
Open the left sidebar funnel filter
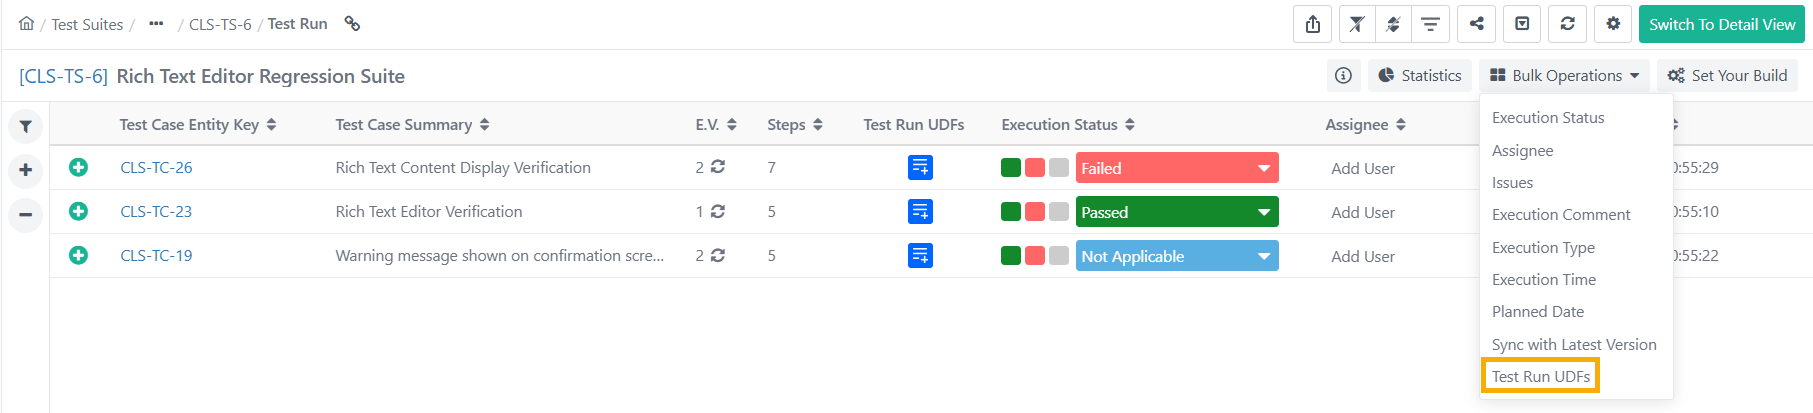[x=26, y=126]
